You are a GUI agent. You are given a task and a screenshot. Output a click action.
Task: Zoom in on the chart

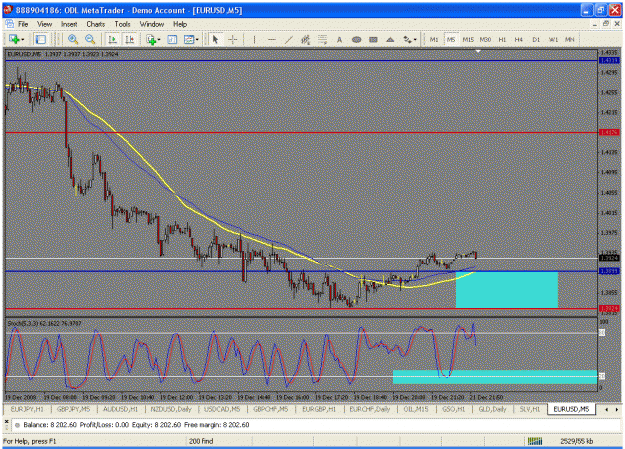[x=73, y=39]
